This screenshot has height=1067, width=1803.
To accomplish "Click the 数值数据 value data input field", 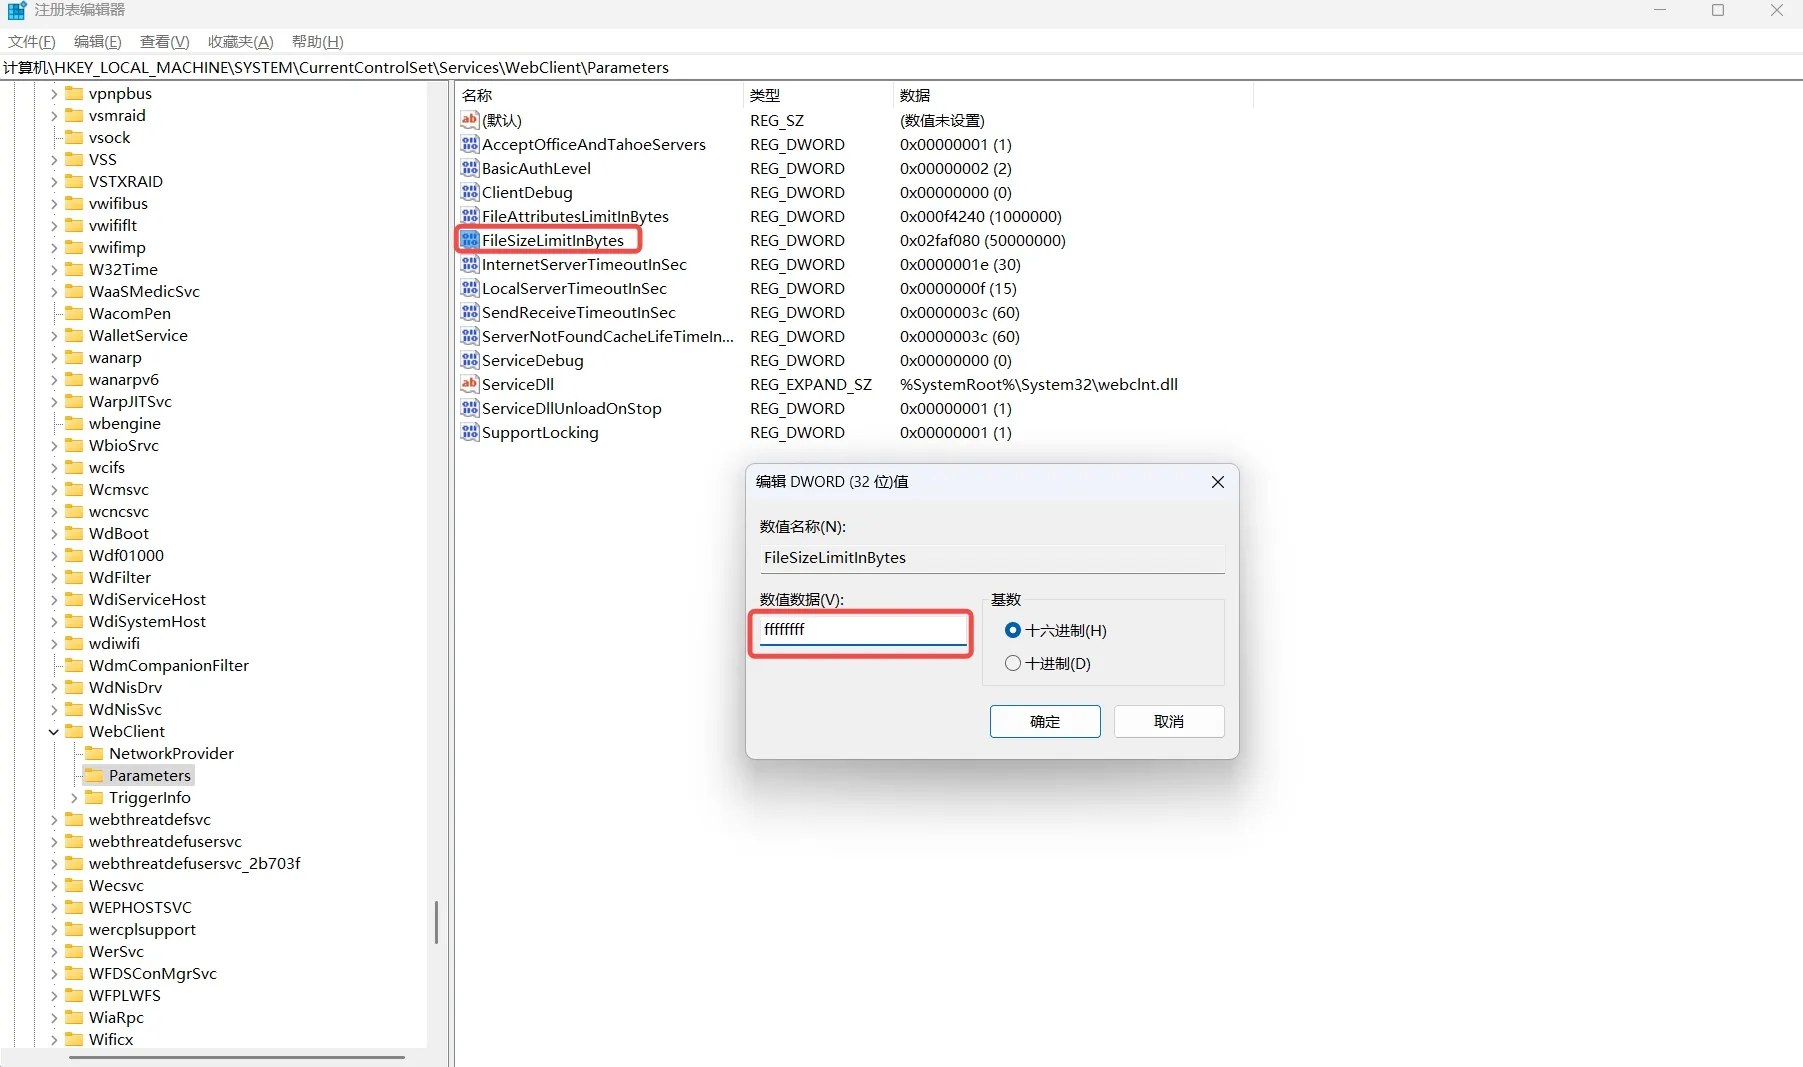I will point(862,630).
